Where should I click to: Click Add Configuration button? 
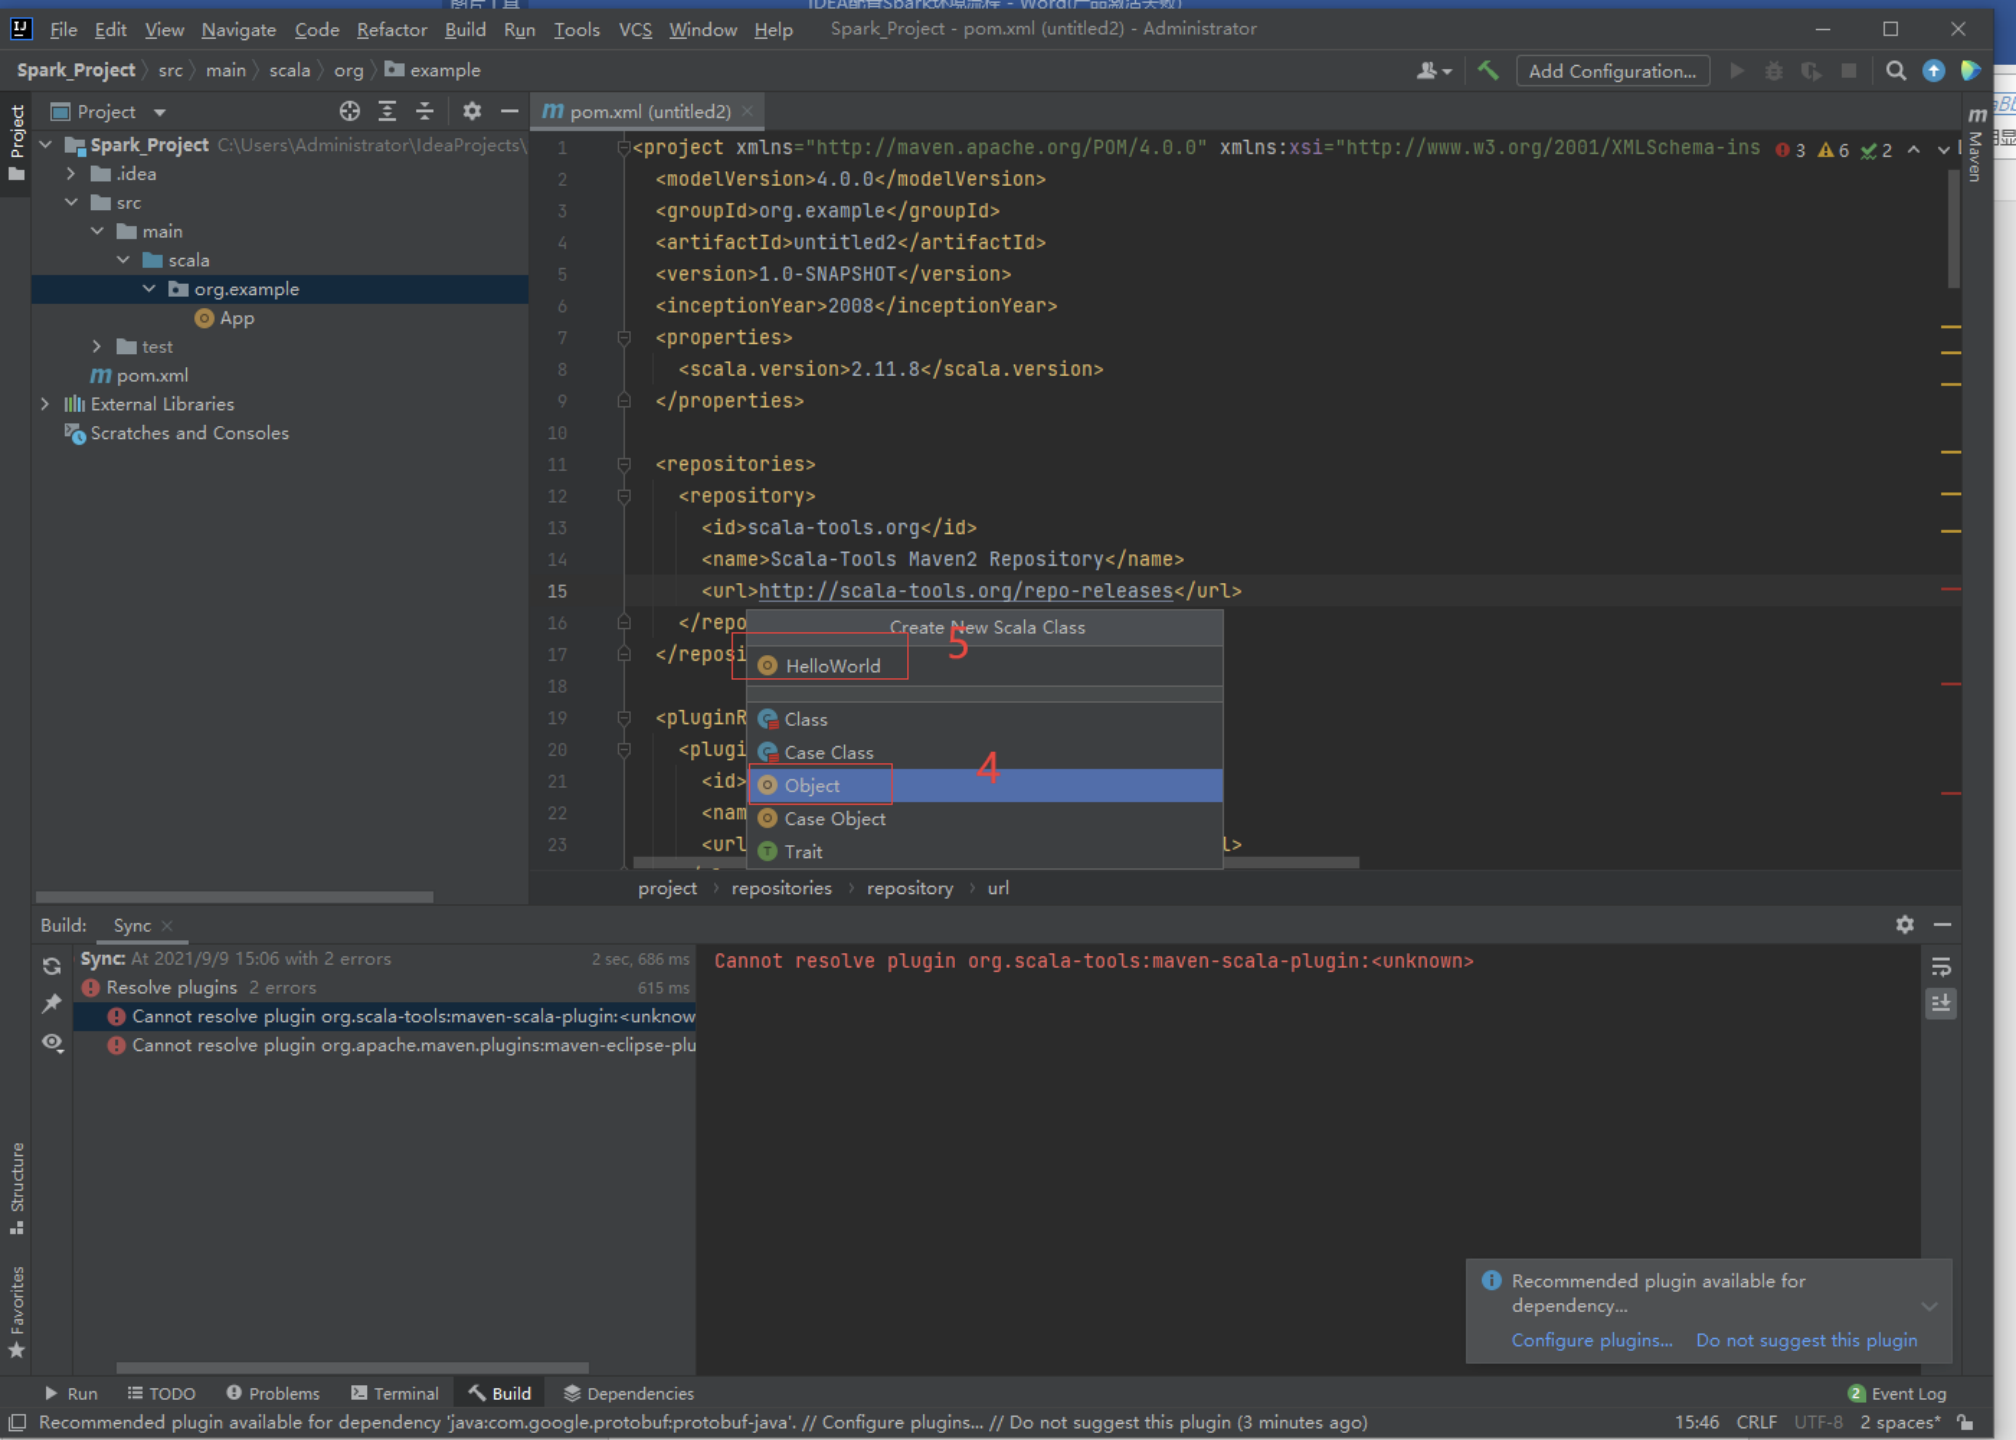coord(1612,71)
